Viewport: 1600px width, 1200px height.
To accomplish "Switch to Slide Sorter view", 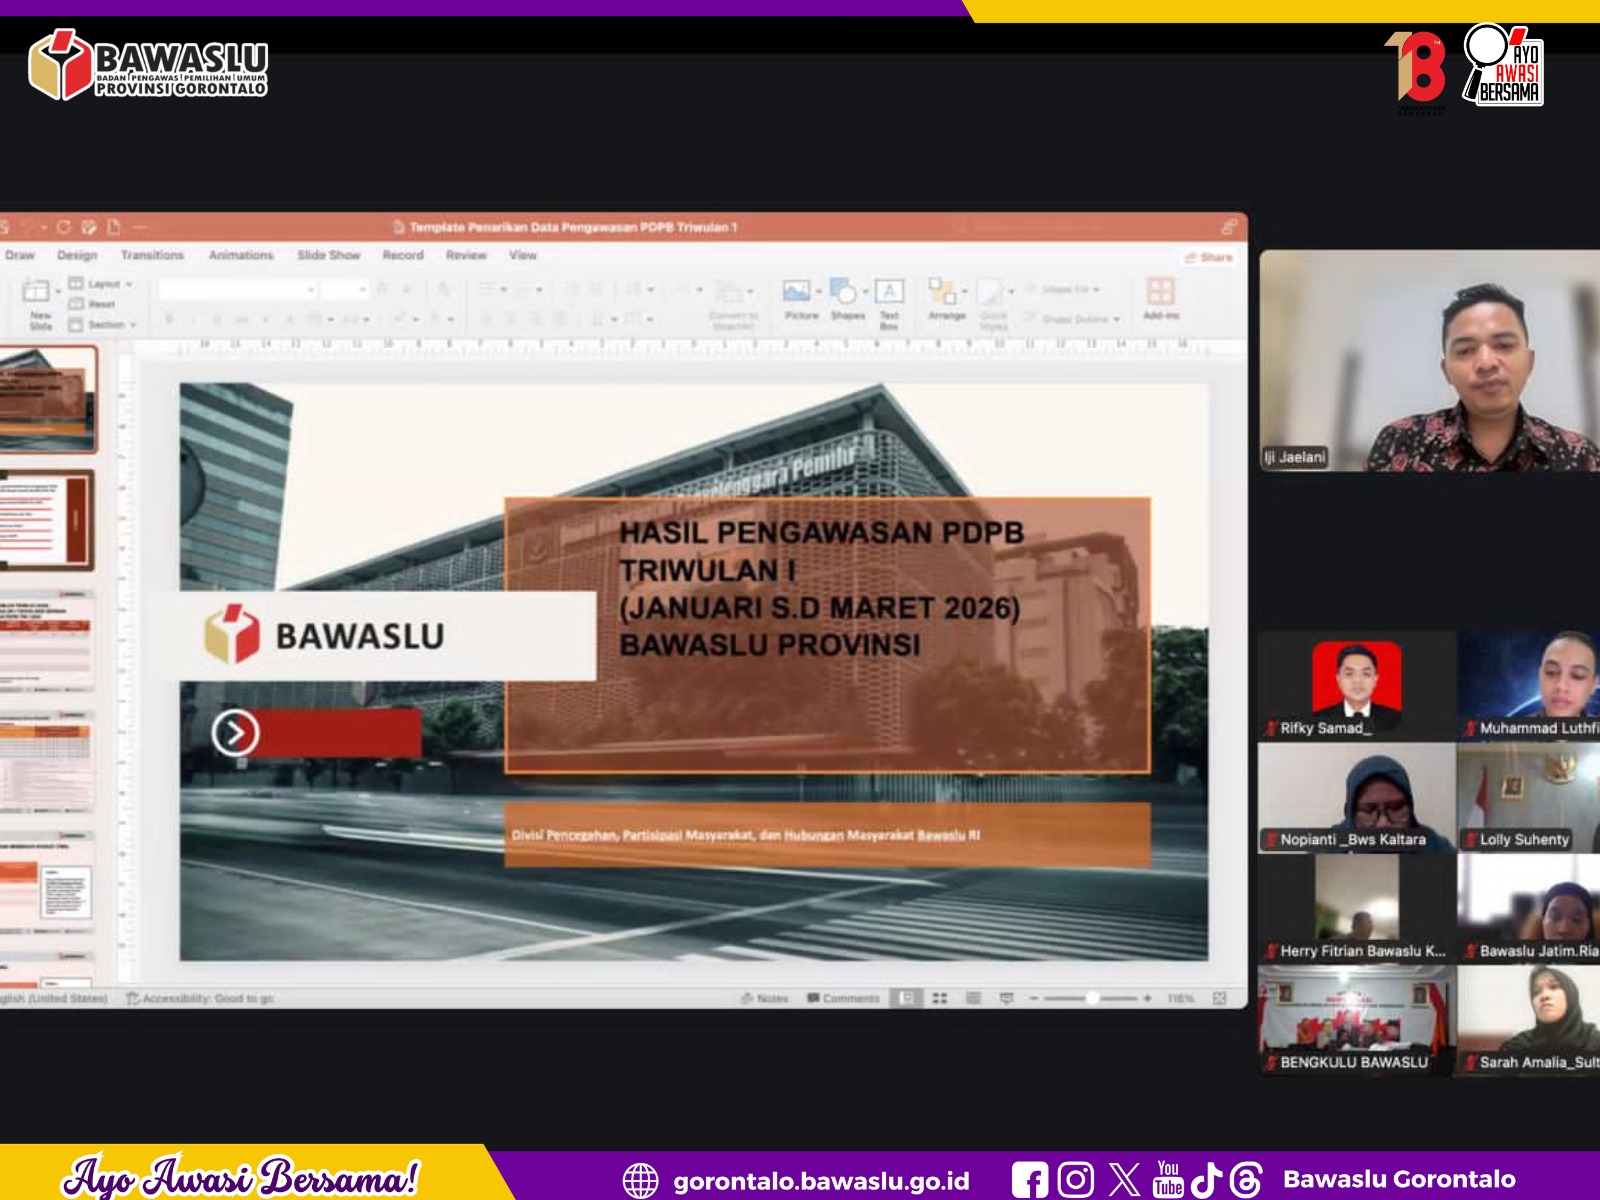I will 940,998.
